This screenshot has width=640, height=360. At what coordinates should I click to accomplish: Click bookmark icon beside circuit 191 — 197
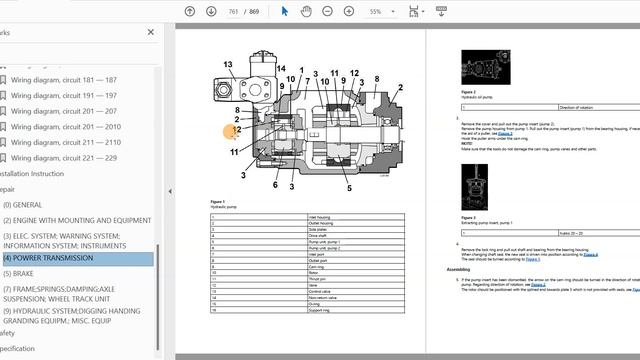tap(3, 96)
